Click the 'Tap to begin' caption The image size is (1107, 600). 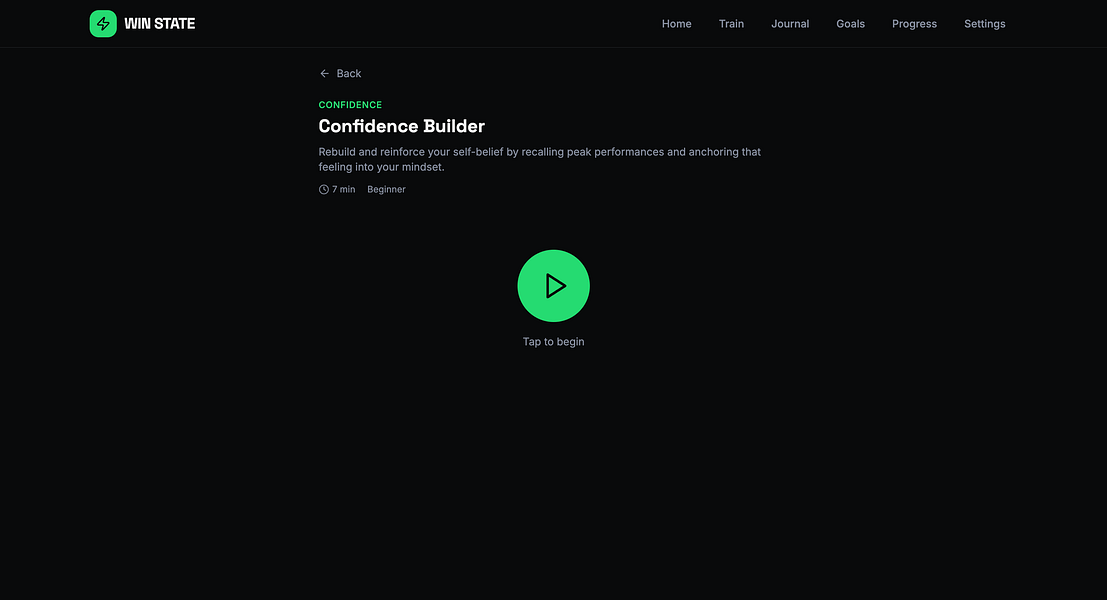(x=554, y=342)
